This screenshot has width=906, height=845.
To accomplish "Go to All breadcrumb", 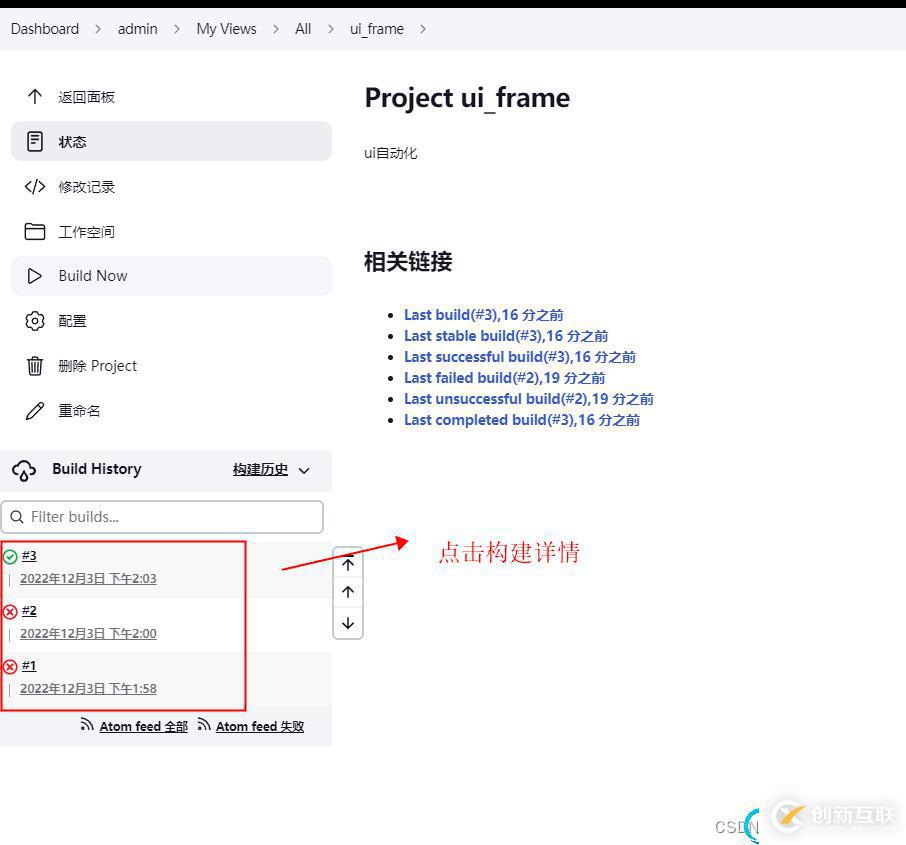I will [303, 29].
